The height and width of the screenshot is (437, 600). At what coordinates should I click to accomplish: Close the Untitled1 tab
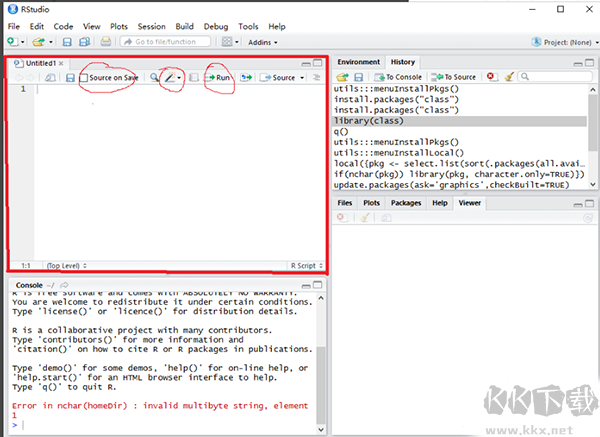pos(61,64)
